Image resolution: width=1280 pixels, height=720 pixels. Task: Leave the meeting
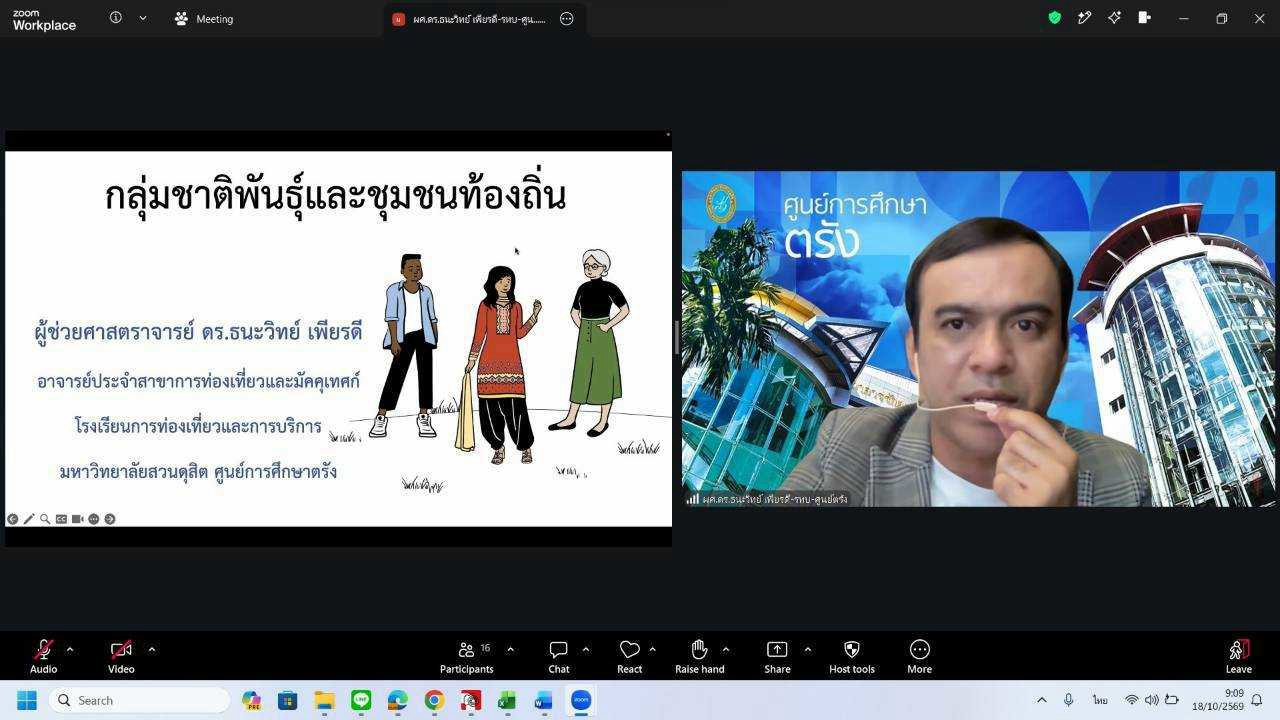1238,656
